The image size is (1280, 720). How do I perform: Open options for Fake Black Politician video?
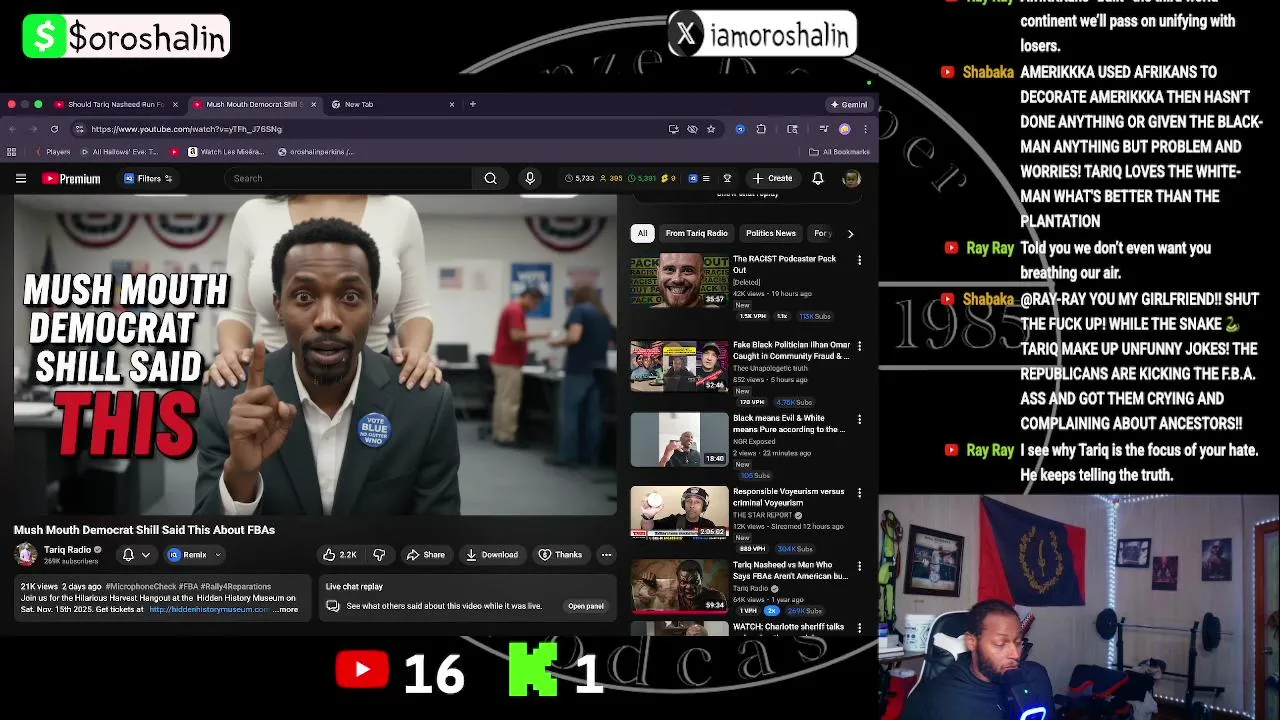(859, 346)
